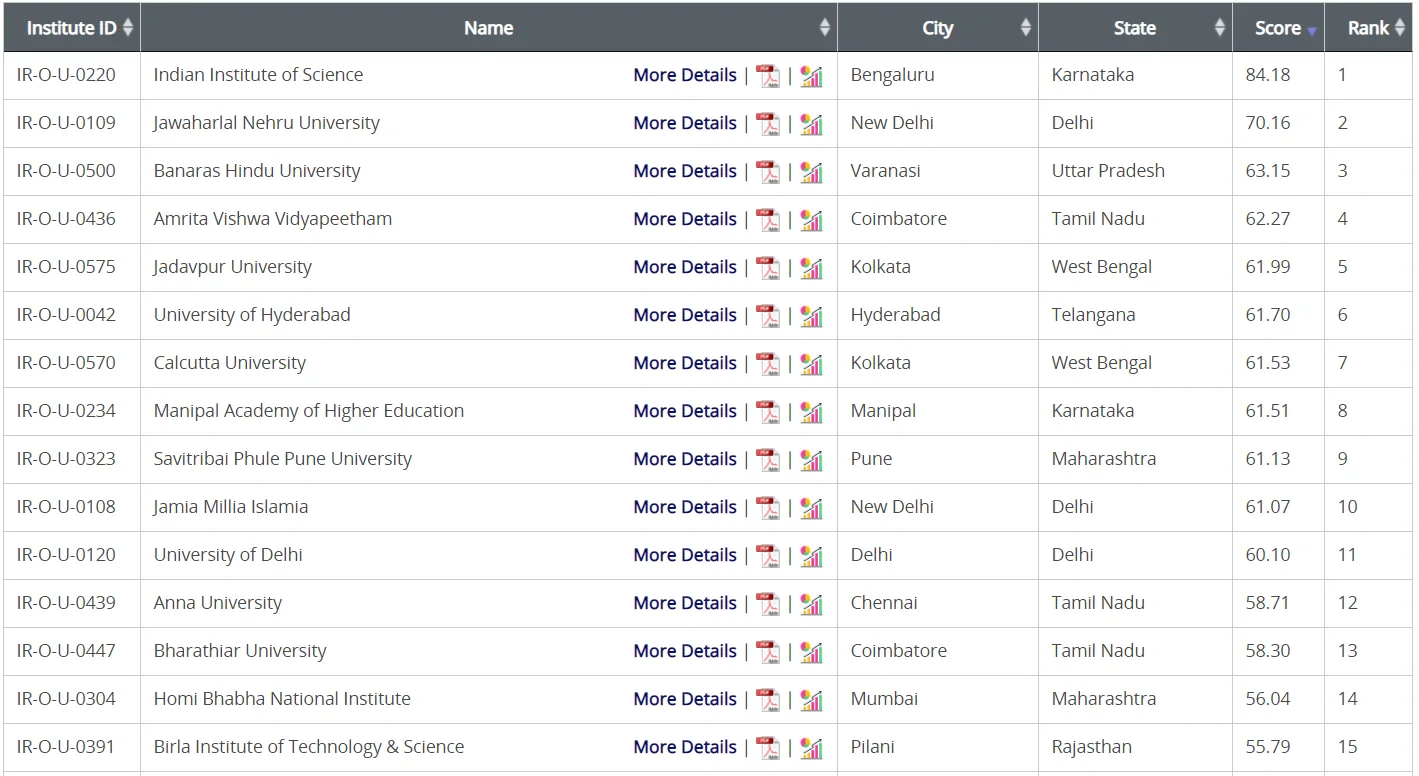Sort table by Name column header
1419x776 pixels.
pyautogui.click(x=489, y=28)
